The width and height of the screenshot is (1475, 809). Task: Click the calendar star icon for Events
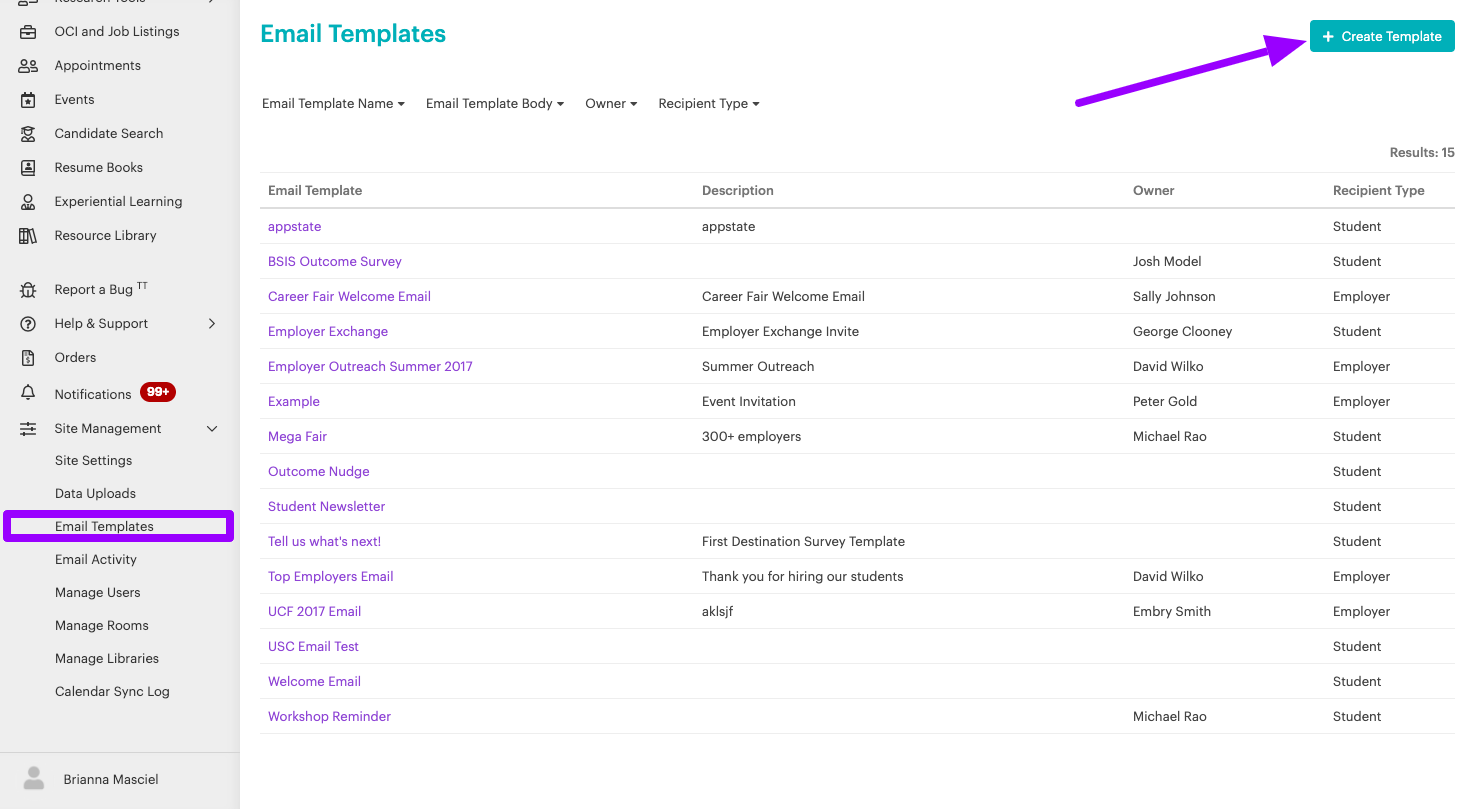click(28, 100)
